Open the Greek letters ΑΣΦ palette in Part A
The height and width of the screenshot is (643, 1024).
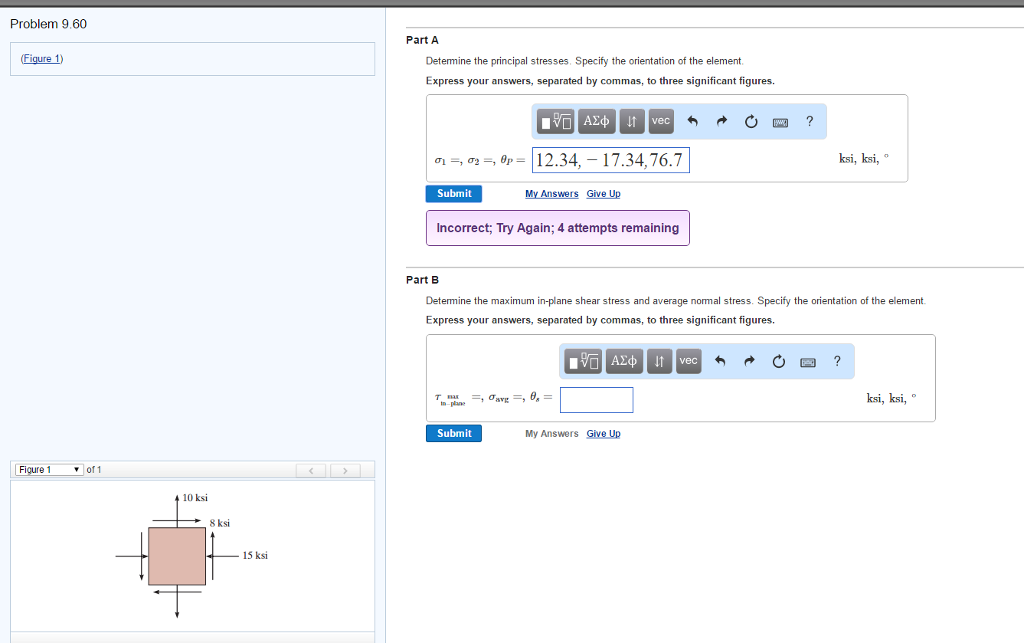coord(596,120)
